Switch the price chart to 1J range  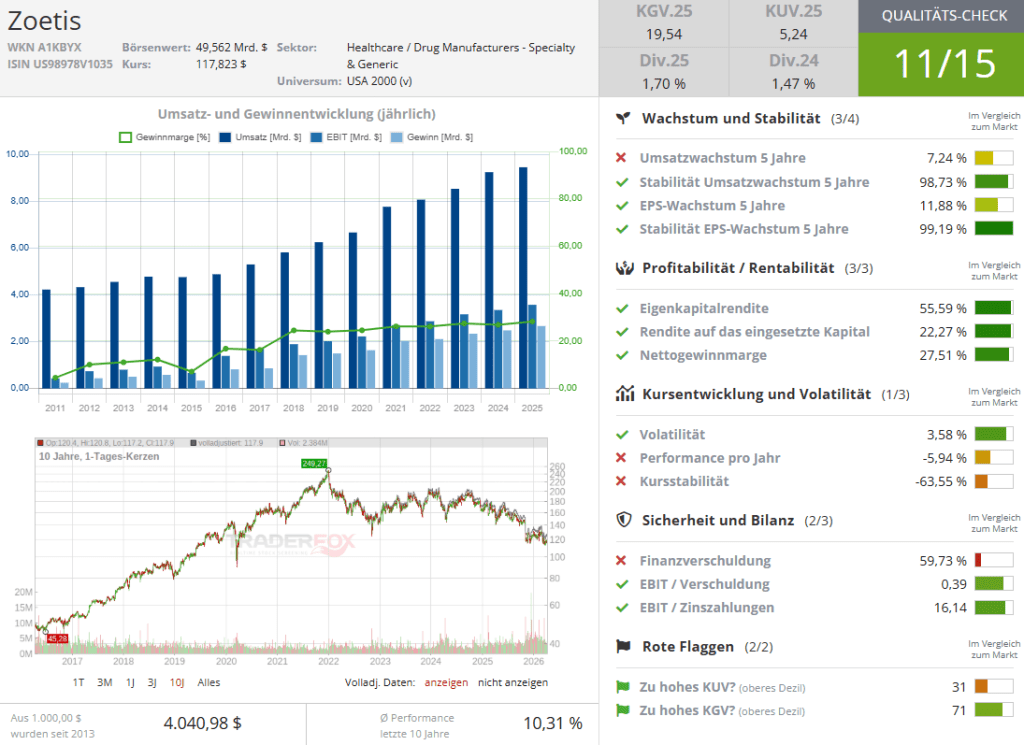point(130,682)
